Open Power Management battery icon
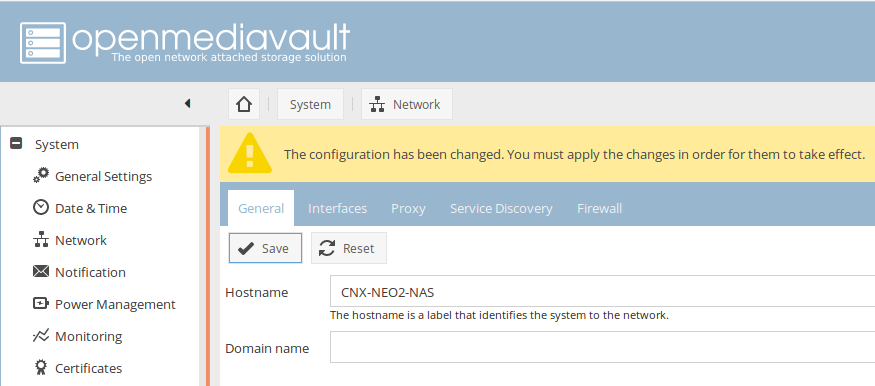The image size is (875, 386). 41,303
